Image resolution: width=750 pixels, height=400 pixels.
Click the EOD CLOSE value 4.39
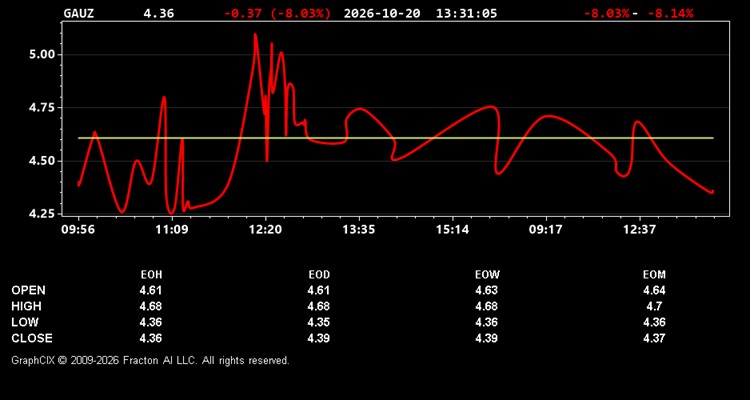point(319,338)
